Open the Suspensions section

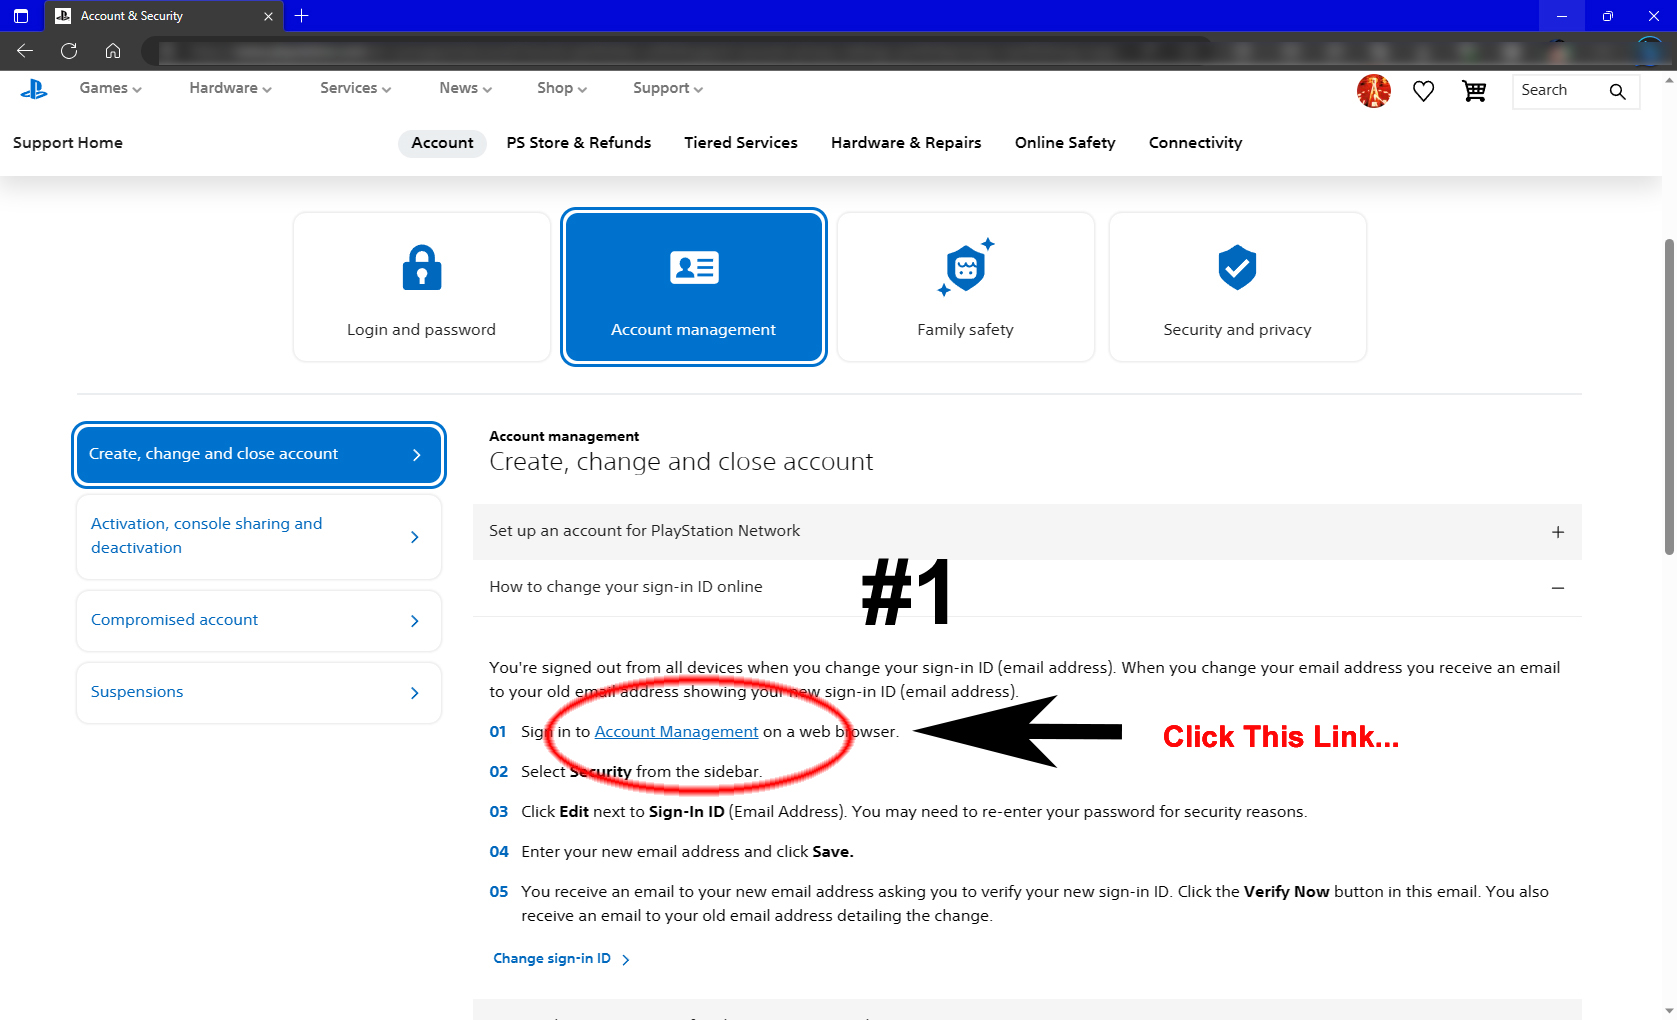(259, 693)
